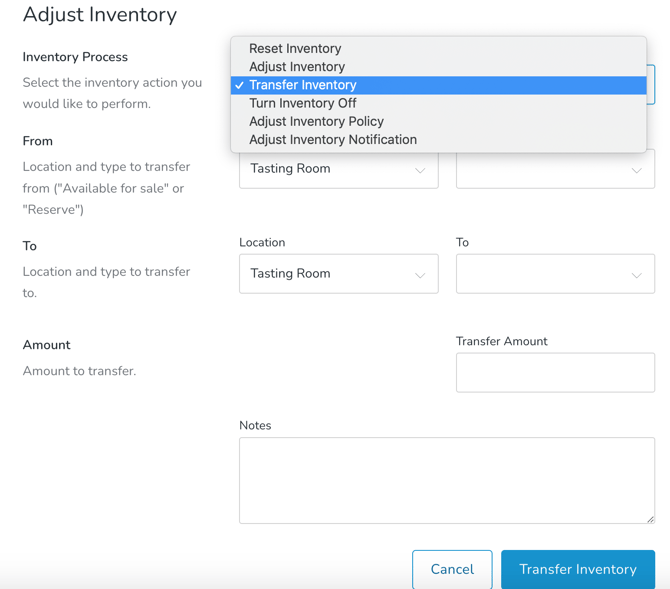Focus the Transfer Amount input field
This screenshot has width=670, height=589.
pos(555,373)
